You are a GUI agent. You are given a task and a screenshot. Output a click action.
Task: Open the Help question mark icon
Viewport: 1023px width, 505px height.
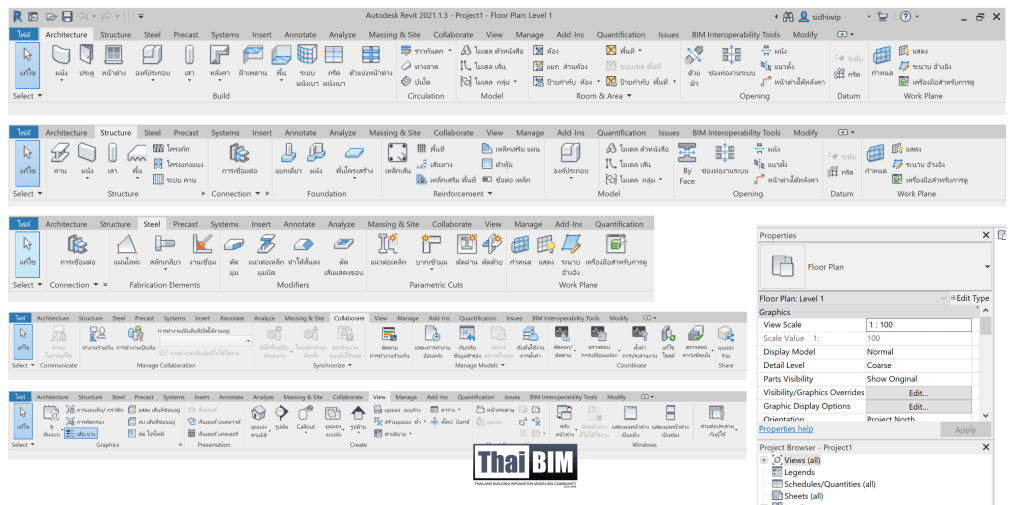pyautogui.click(x=906, y=17)
